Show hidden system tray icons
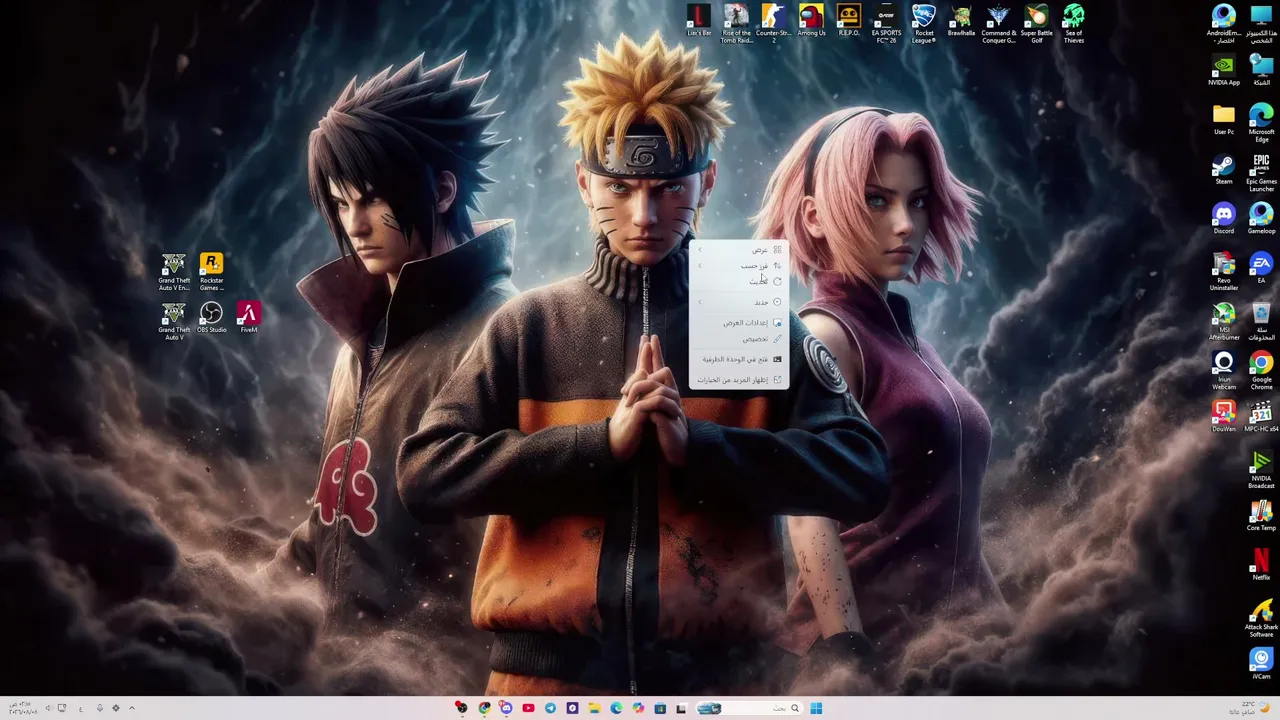Viewport: 1280px width, 720px height. coord(131,708)
